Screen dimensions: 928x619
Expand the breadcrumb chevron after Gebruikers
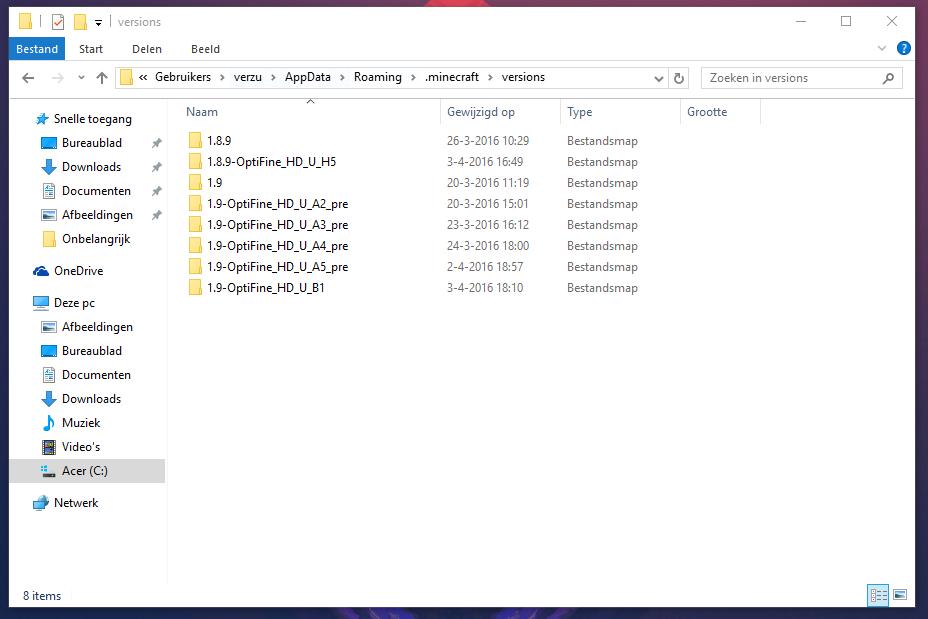coord(222,78)
